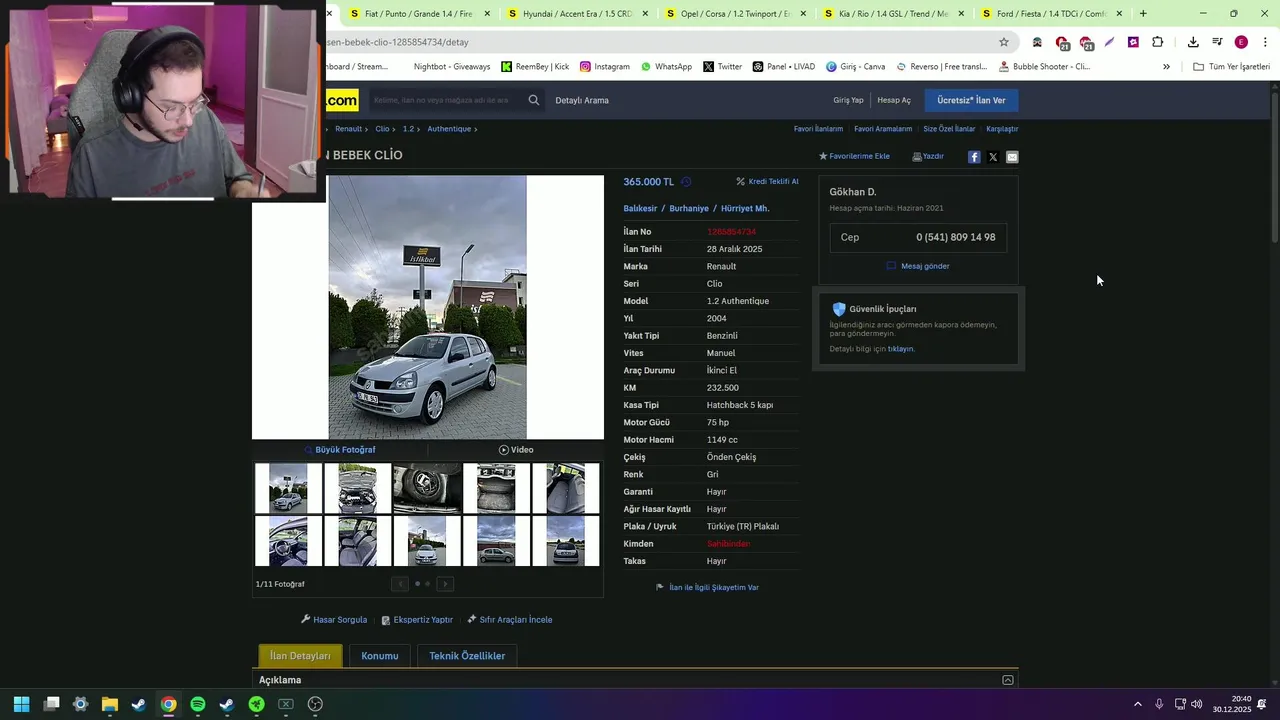Viewport: 1280px width, 720px height.
Task: Open the Chrome profile avatar E
Action: (1241, 42)
